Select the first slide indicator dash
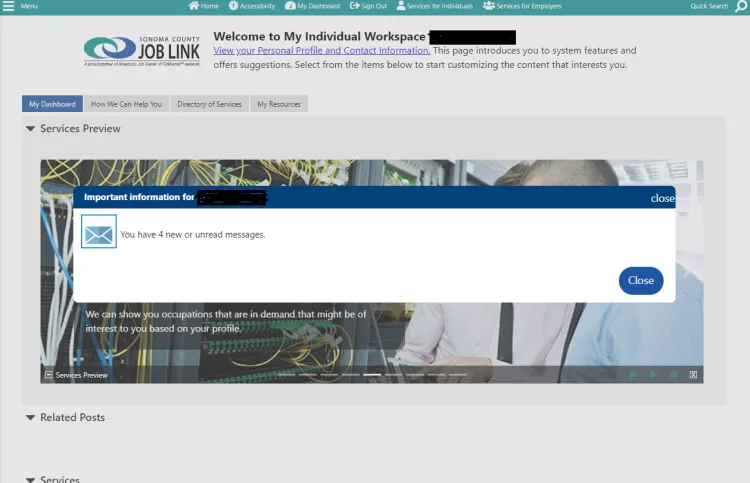 (x=287, y=374)
